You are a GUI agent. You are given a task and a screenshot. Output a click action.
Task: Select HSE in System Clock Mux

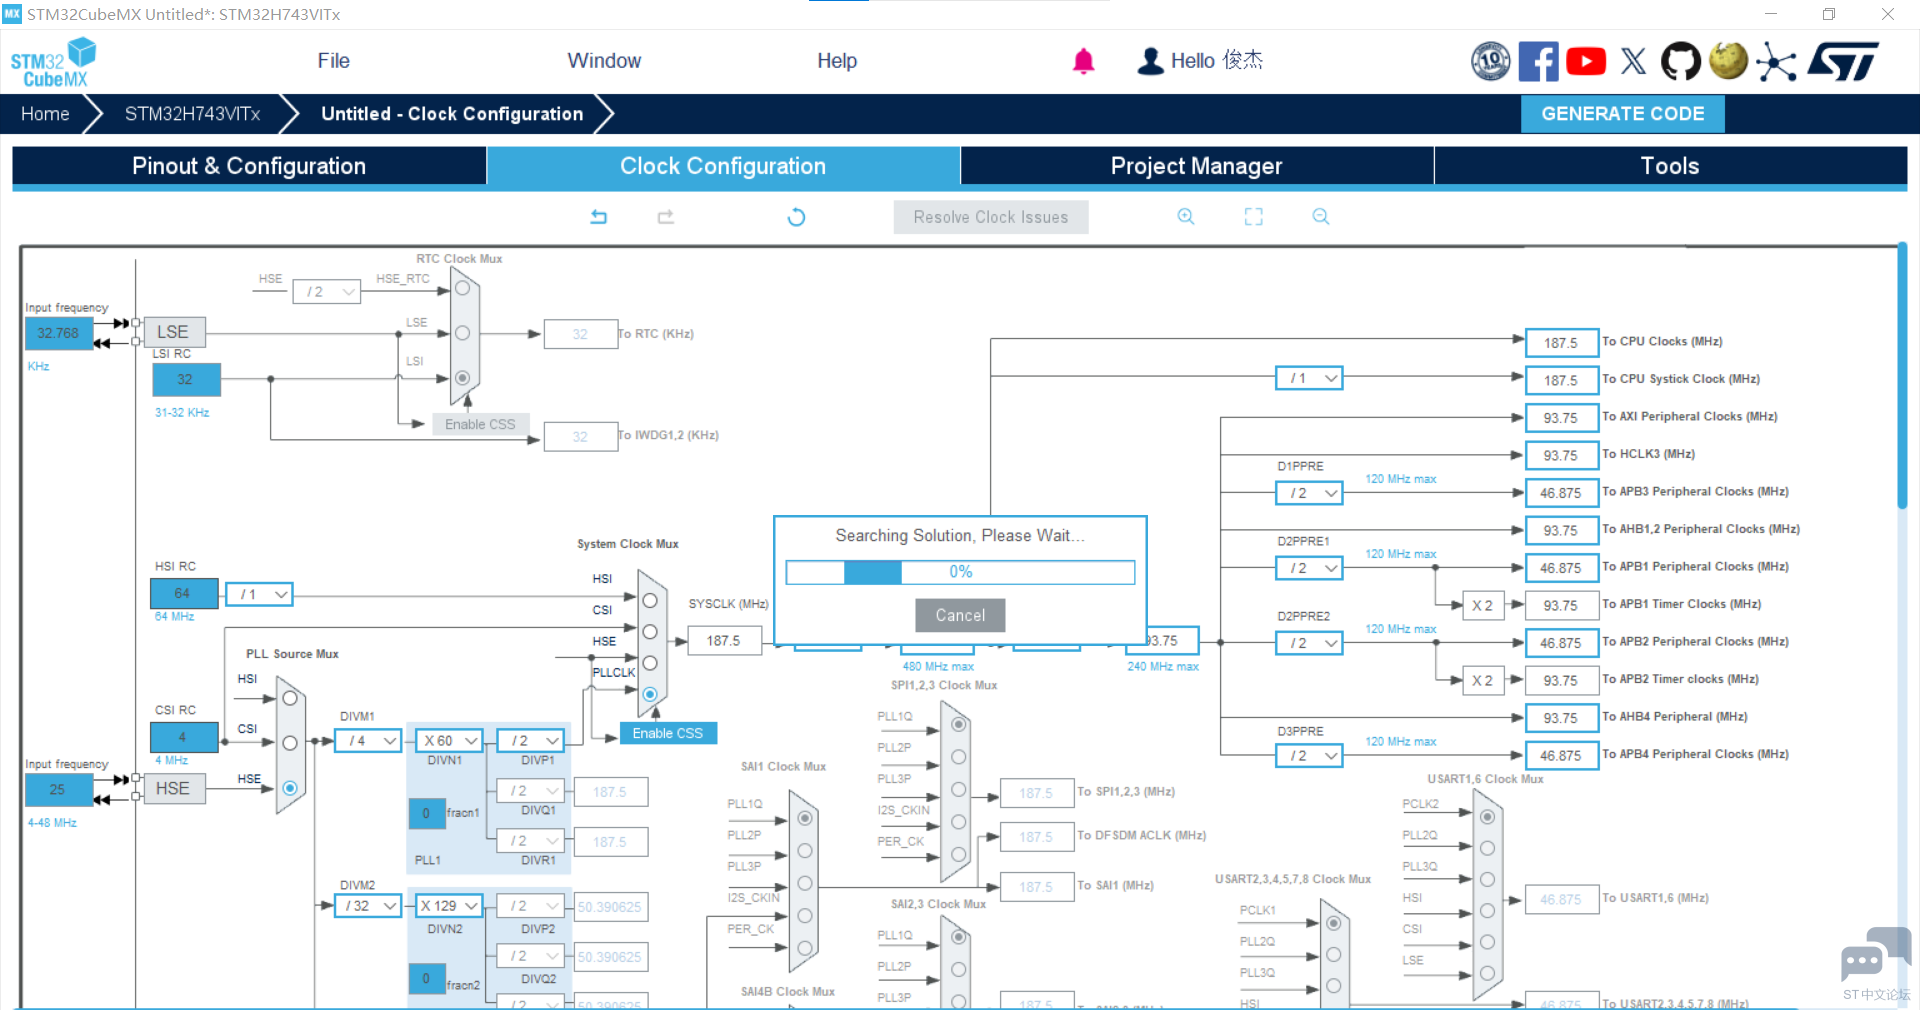650,663
